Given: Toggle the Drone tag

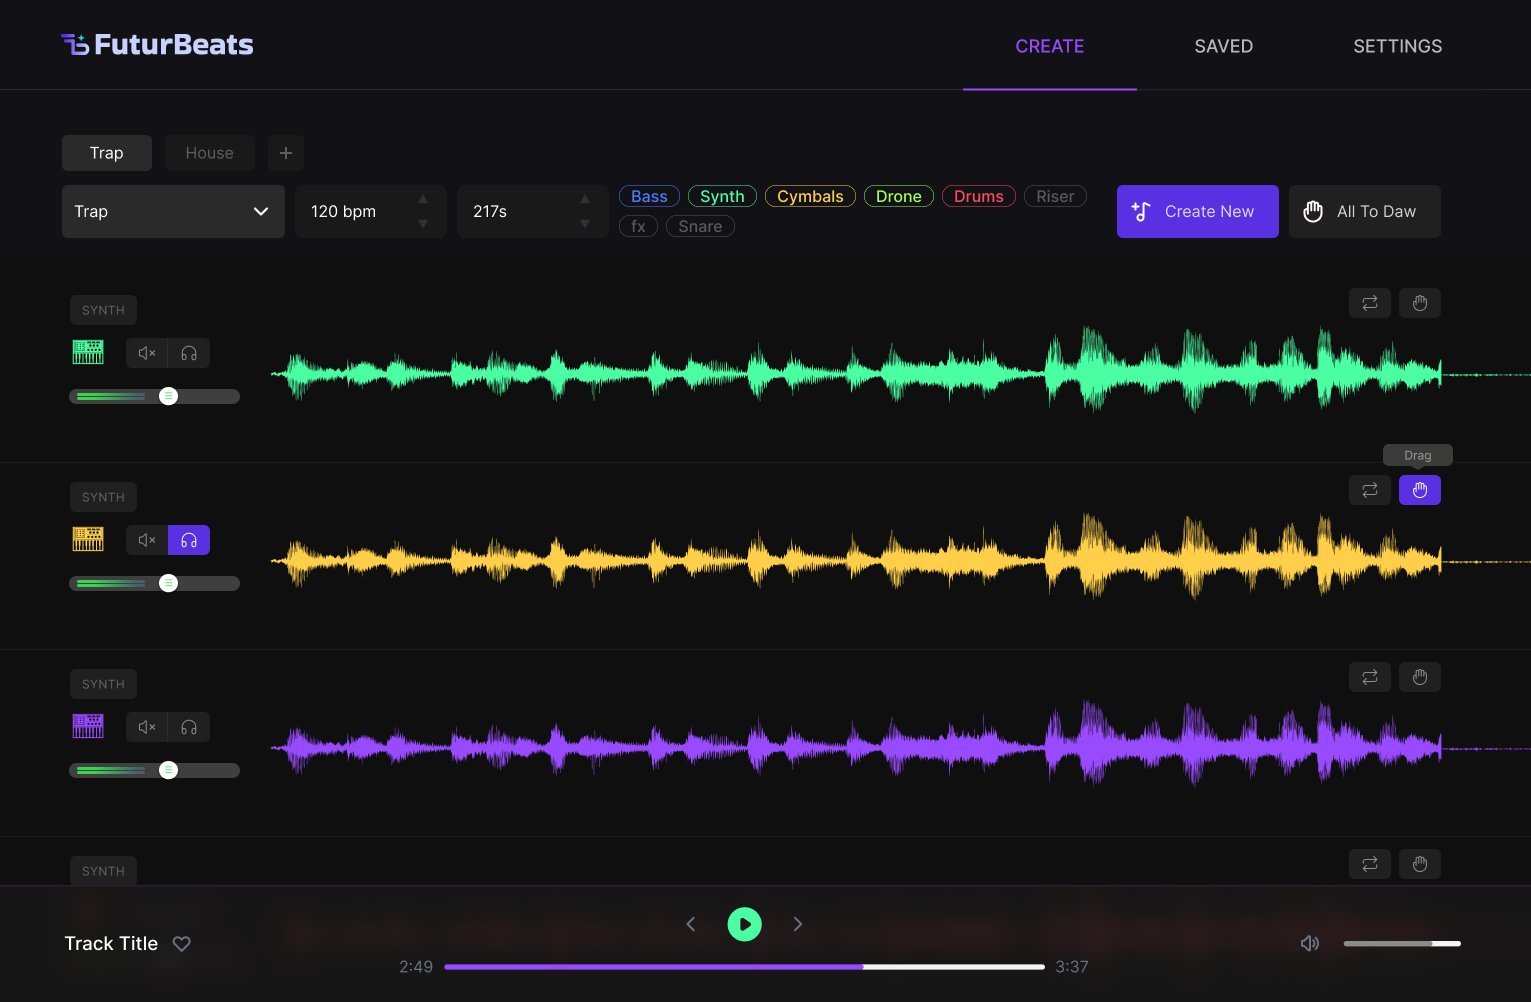Looking at the screenshot, I should coord(899,196).
